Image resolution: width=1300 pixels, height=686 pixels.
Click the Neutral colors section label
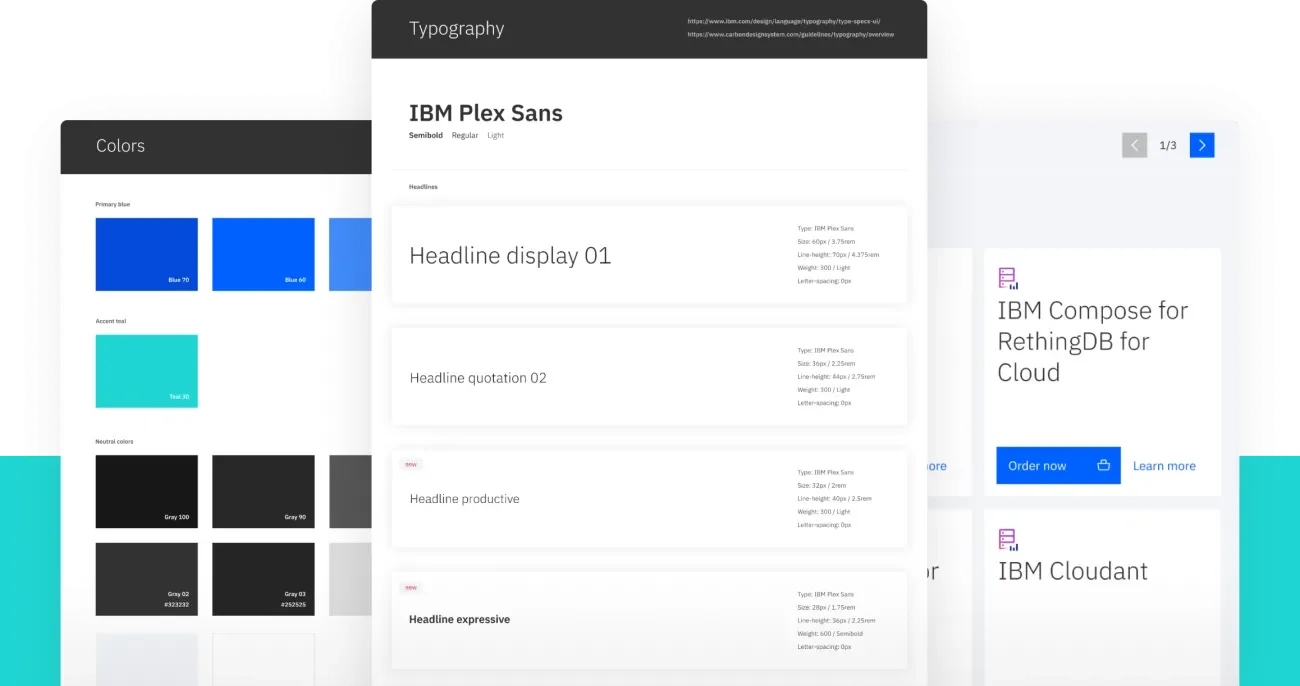tap(114, 441)
